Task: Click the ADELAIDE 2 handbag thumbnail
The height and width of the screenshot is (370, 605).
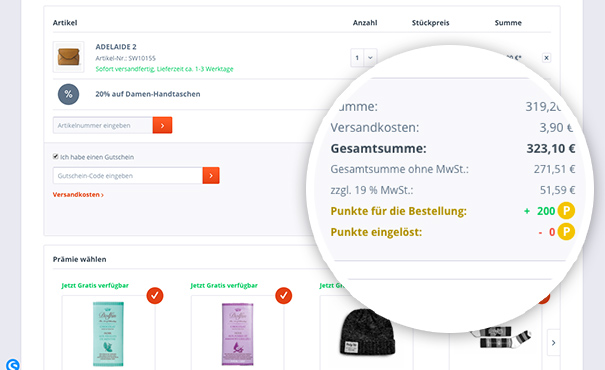Action: [68, 57]
